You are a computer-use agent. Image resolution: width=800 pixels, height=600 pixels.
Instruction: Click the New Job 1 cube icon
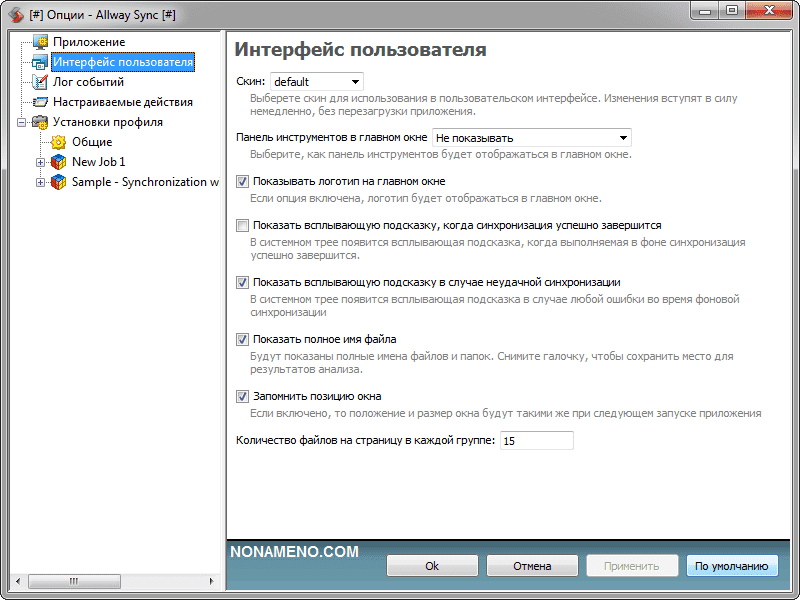[58, 162]
